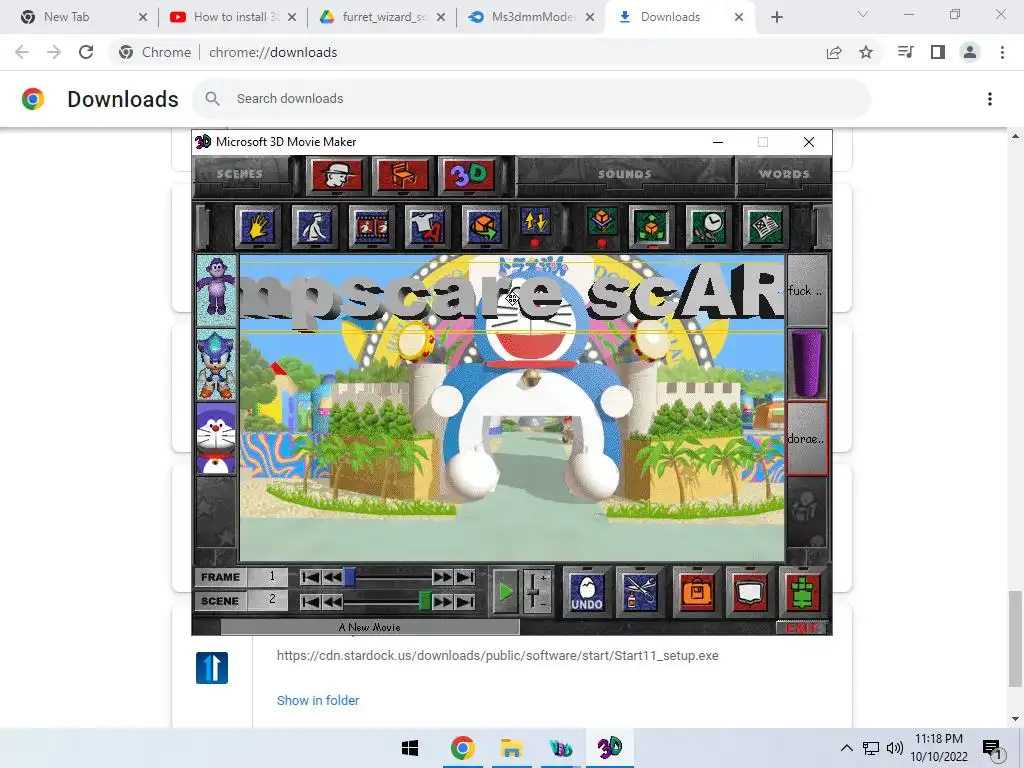Go to next scene button
Image resolution: width=1024 pixels, height=768 pixels.
(442, 601)
